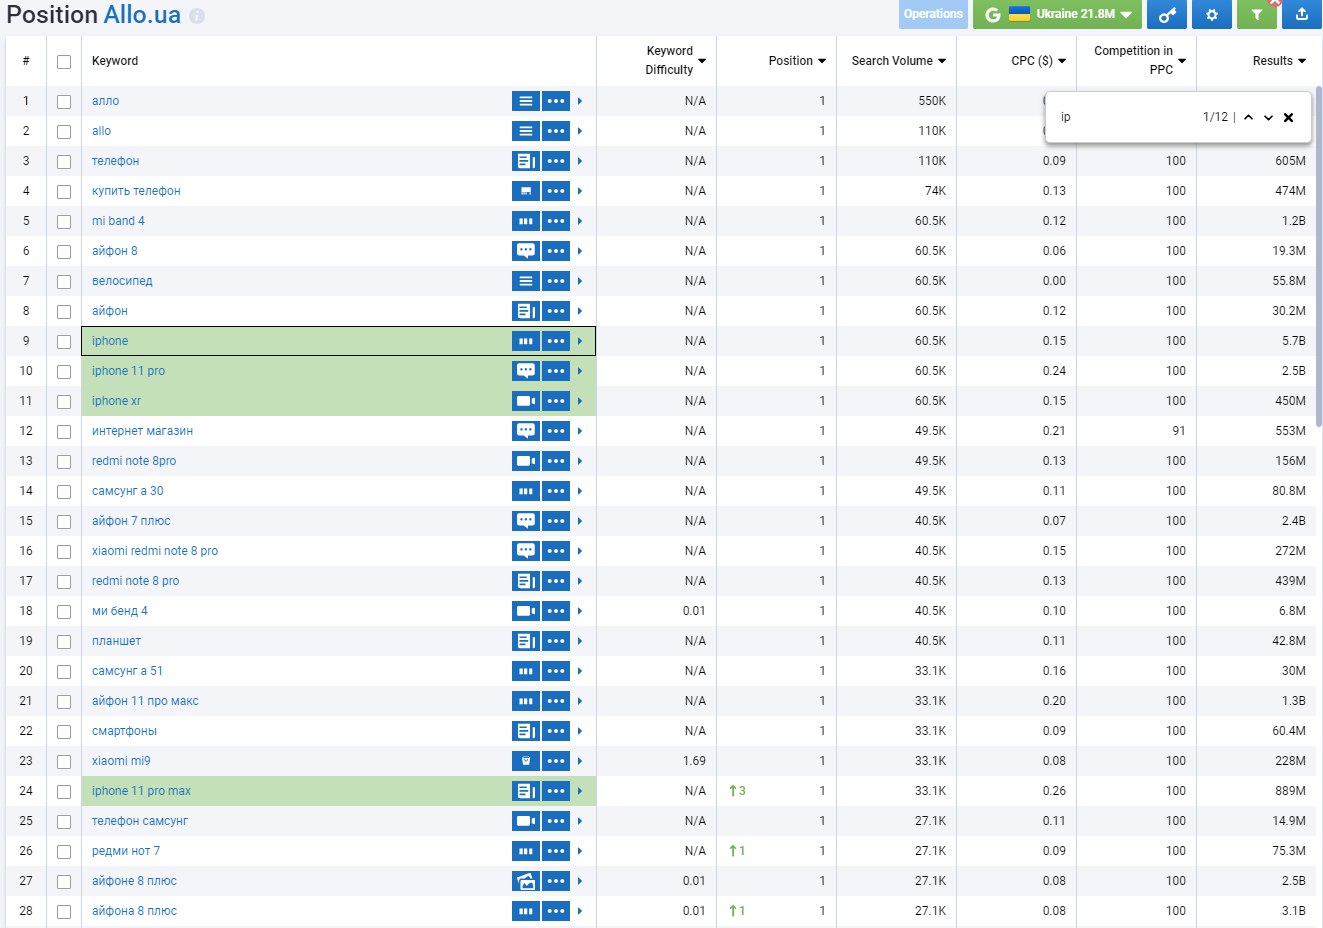Check the box for 'iphone 11 pro max' row
The image size is (1323, 928).
tap(64, 792)
